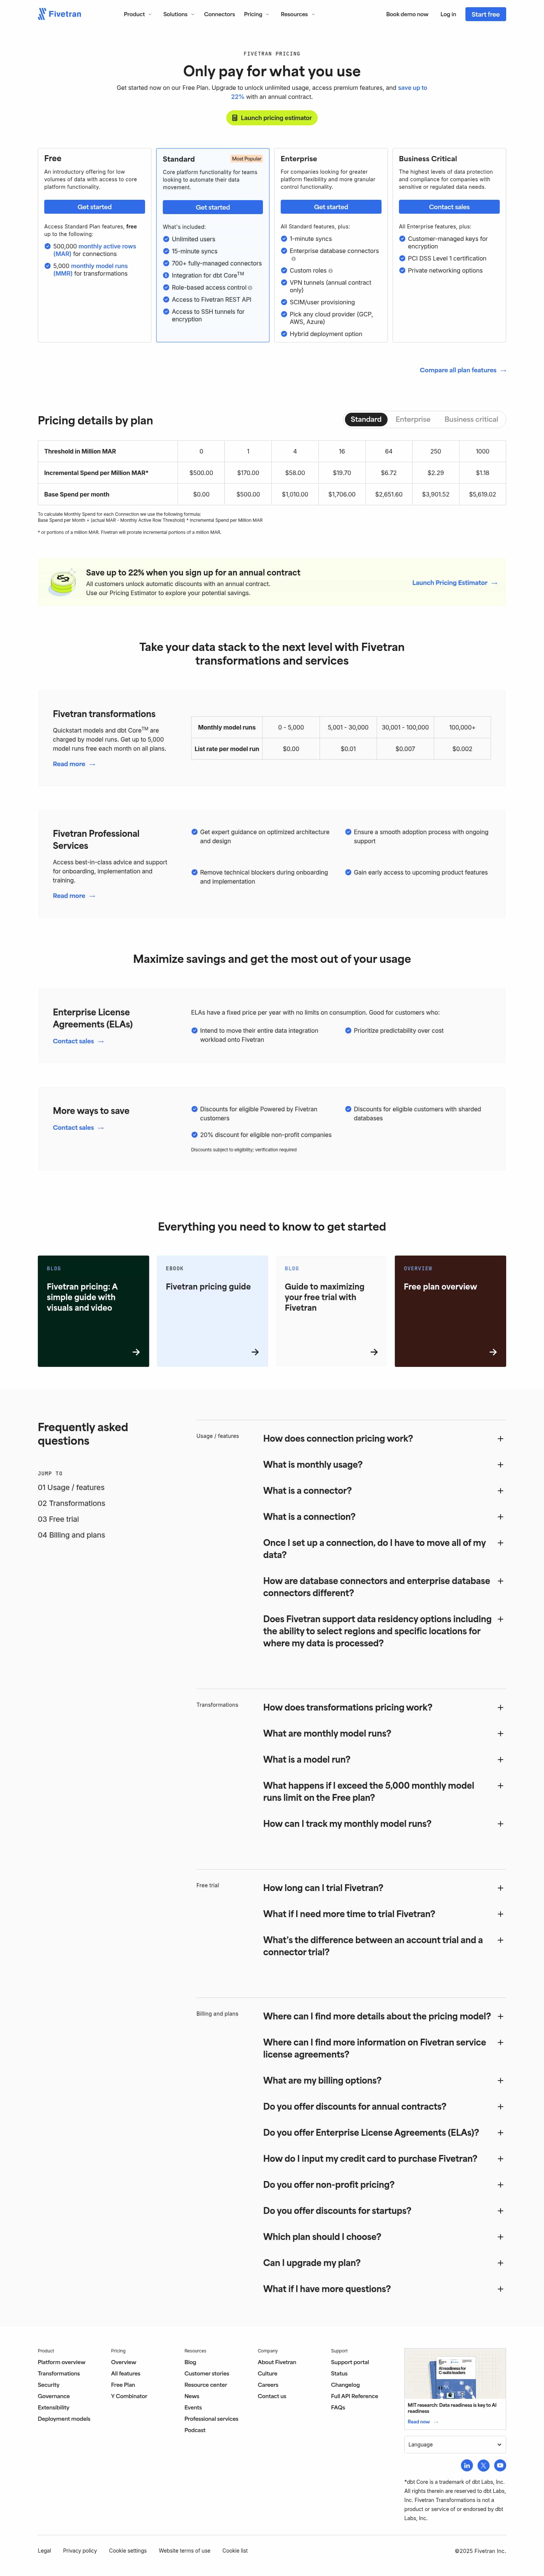Click Compare all plan features link
The width and height of the screenshot is (544, 2576).
[x=462, y=370]
